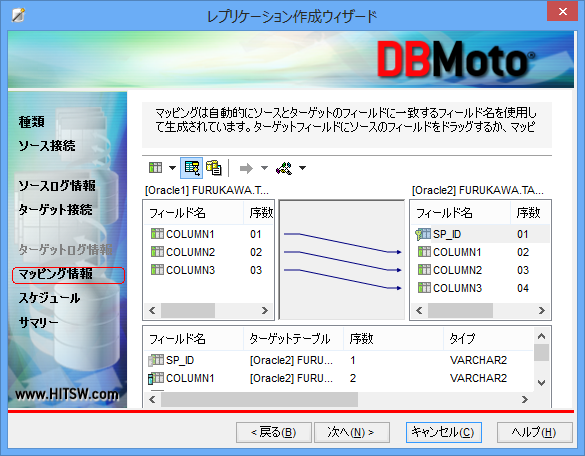Image resolution: width=585 pixels, height=456 pixels.
Task: Sort target list by フィールド名 header
Action: (x=461, y=213)
